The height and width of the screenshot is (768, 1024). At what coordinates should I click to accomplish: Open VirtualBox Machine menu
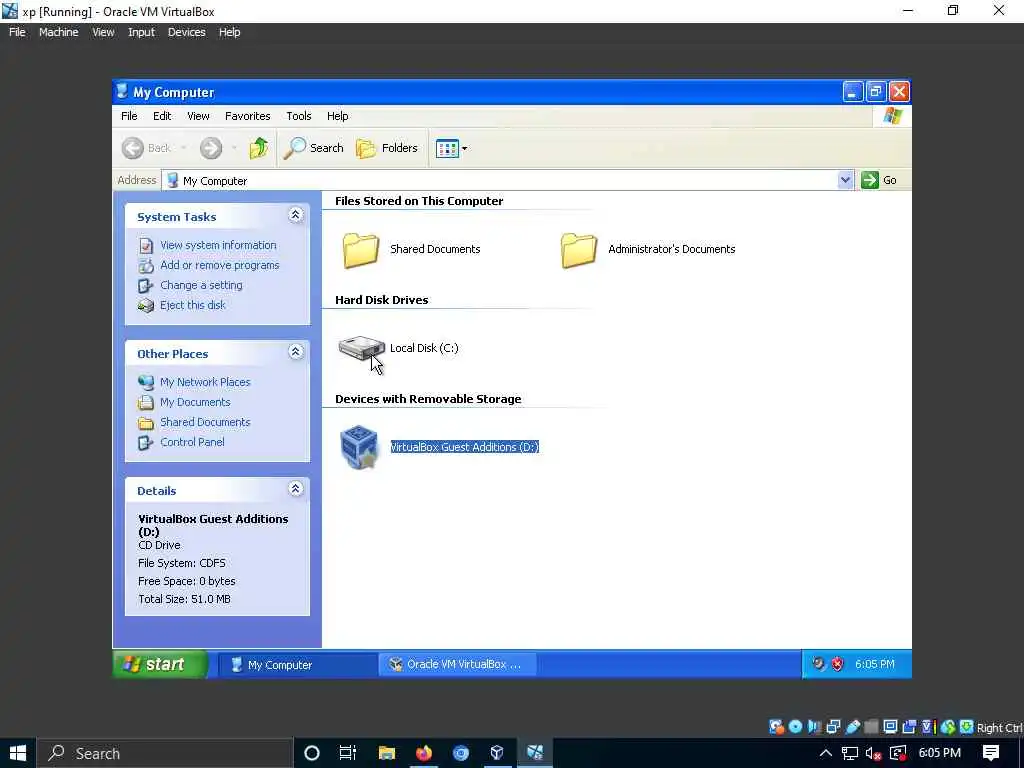58,32
